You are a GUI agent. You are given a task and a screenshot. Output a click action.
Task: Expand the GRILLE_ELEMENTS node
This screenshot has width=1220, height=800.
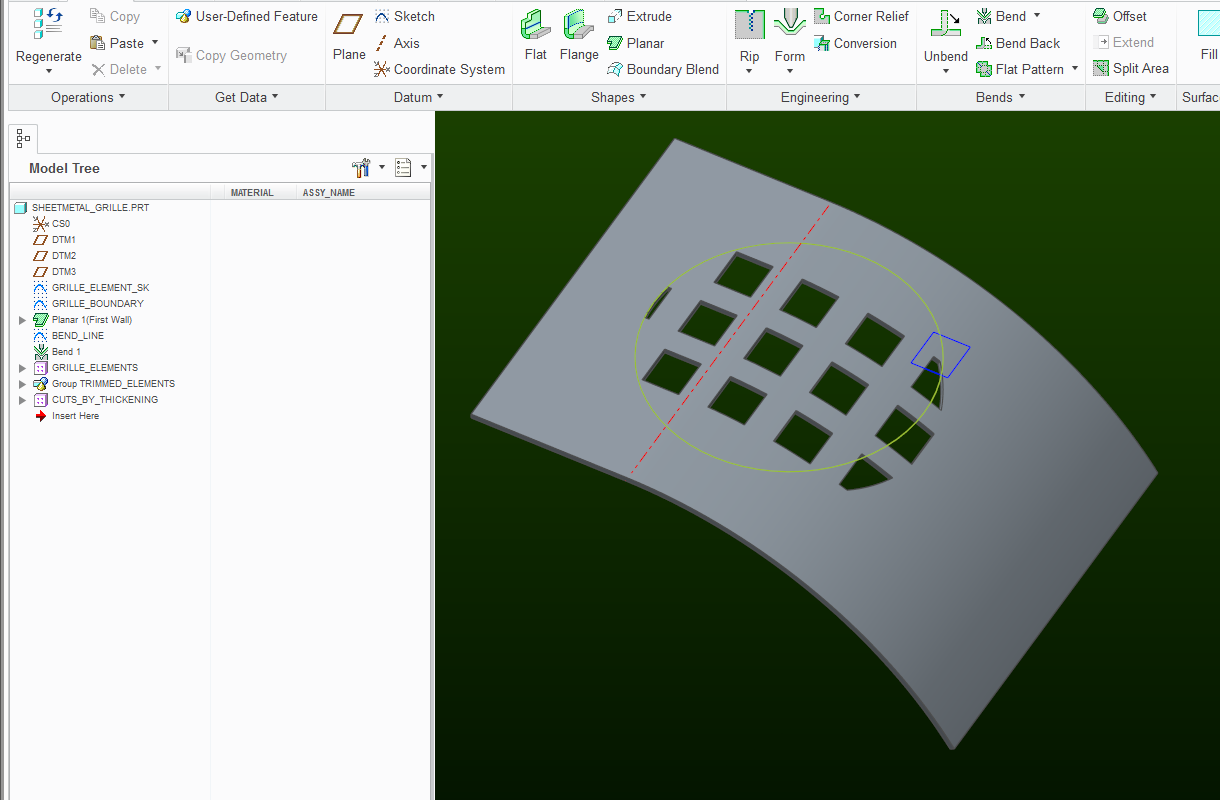coord(23,368)
